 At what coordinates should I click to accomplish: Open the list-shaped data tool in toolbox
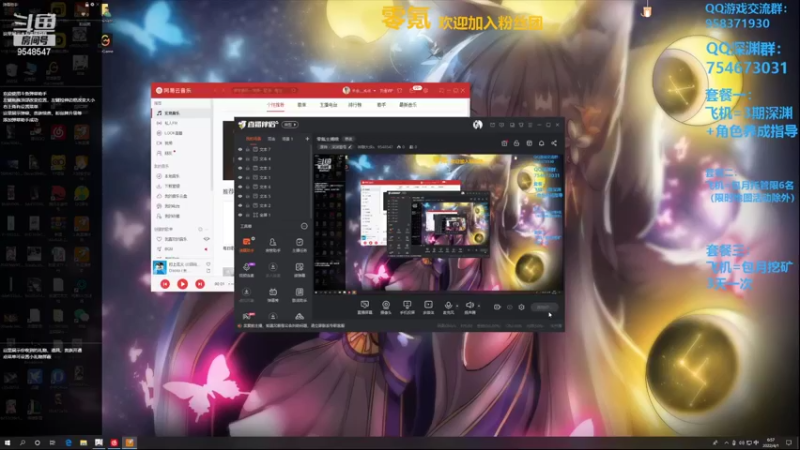pyautogui.click(x=299, y=294)
